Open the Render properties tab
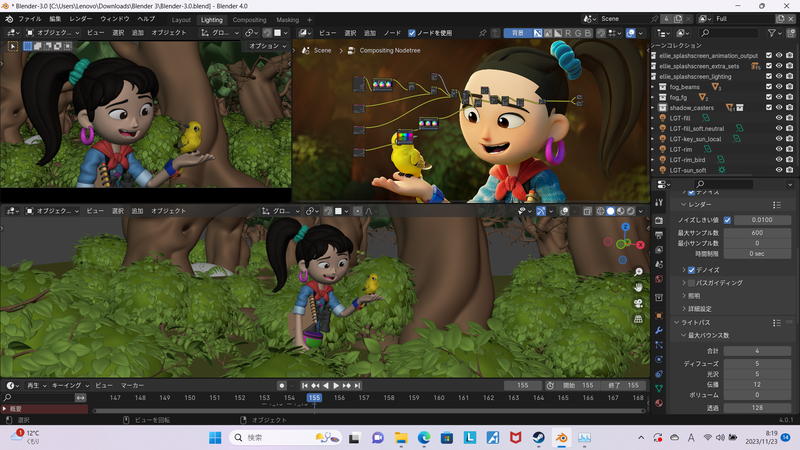The image size is (800, 450). (x=659, y=220)
